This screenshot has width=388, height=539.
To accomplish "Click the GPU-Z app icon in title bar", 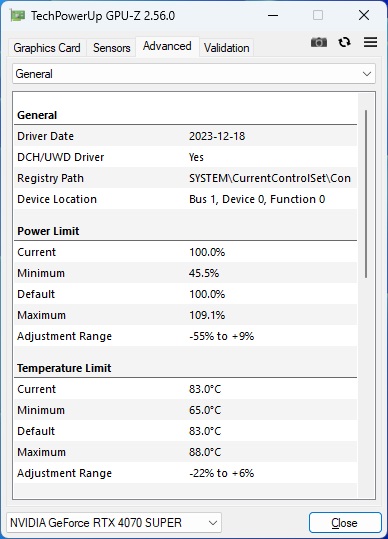I will pos(17,15).
